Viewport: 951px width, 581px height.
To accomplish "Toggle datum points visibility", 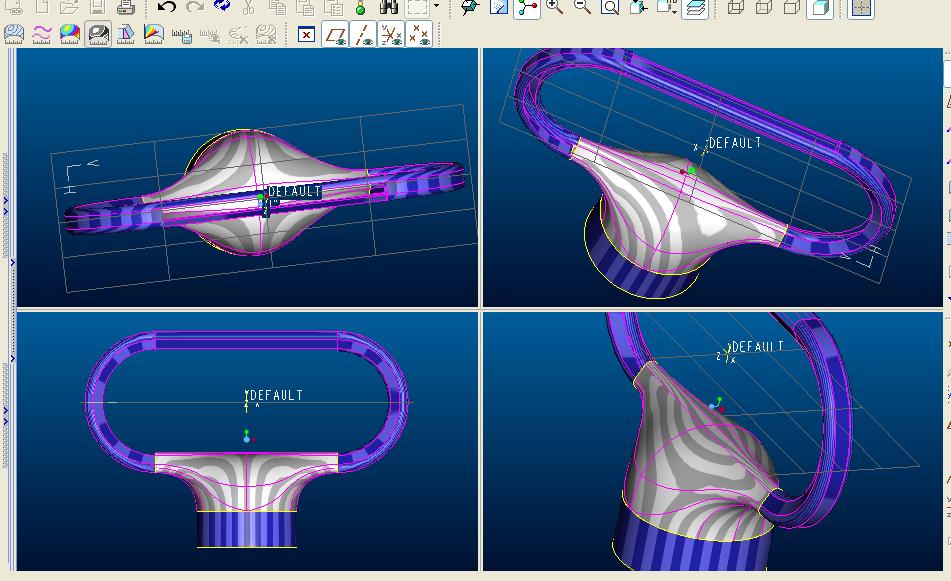I will click(x=419, y=35).
